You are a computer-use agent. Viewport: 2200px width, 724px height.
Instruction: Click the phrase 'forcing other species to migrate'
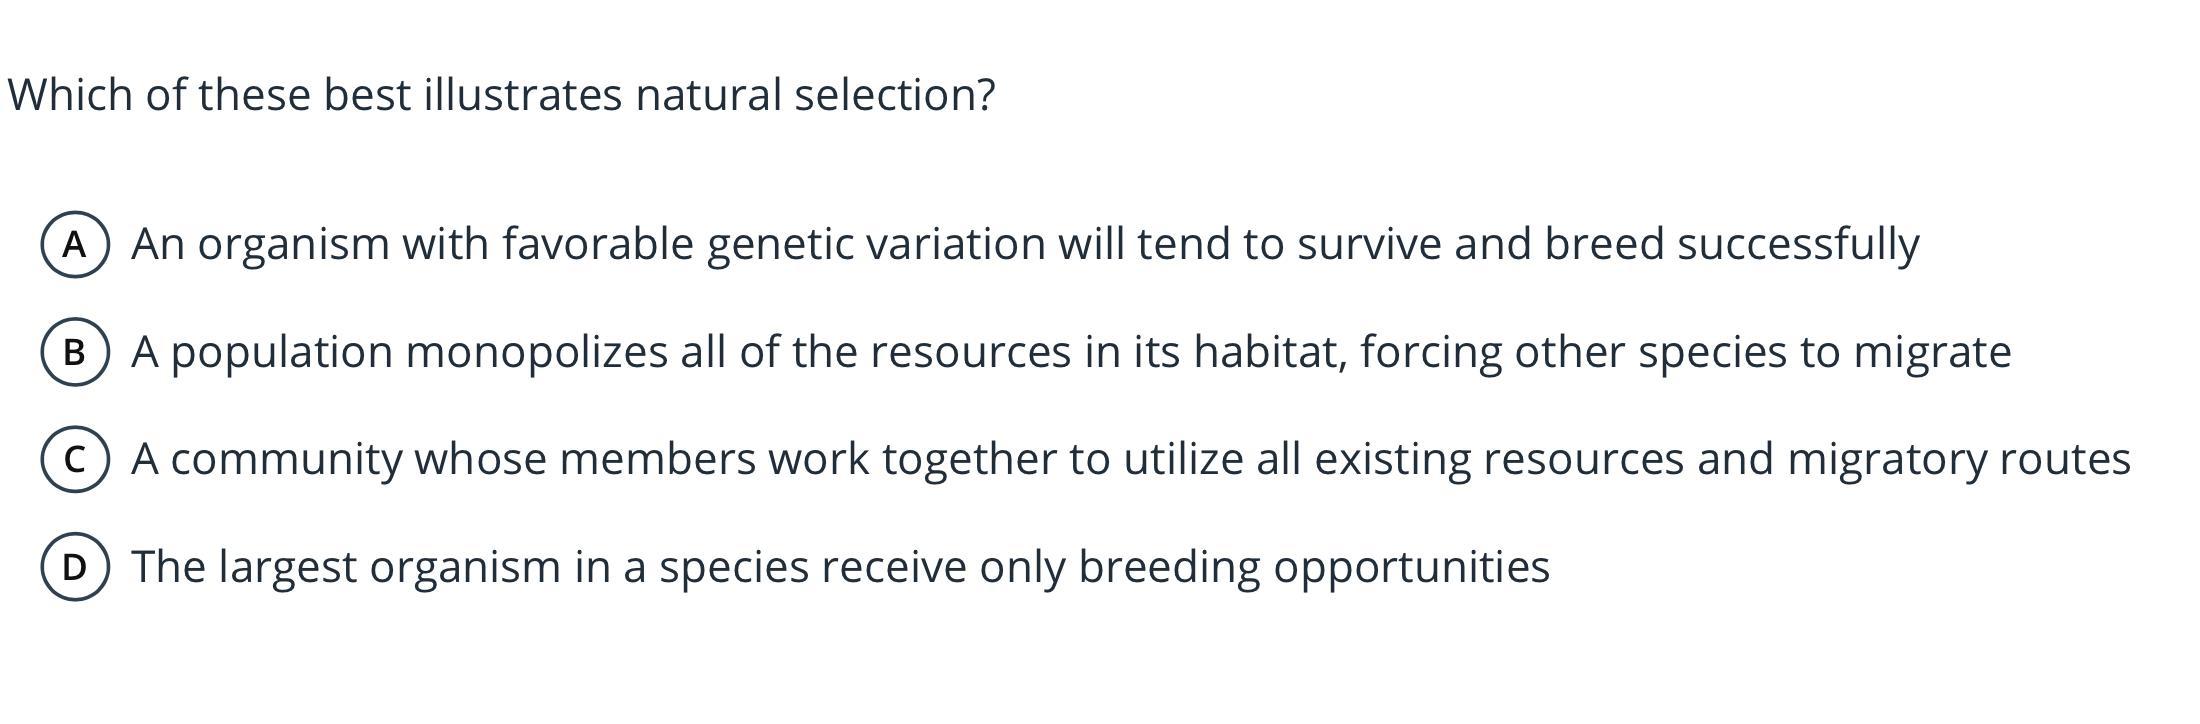(1686, 352)
